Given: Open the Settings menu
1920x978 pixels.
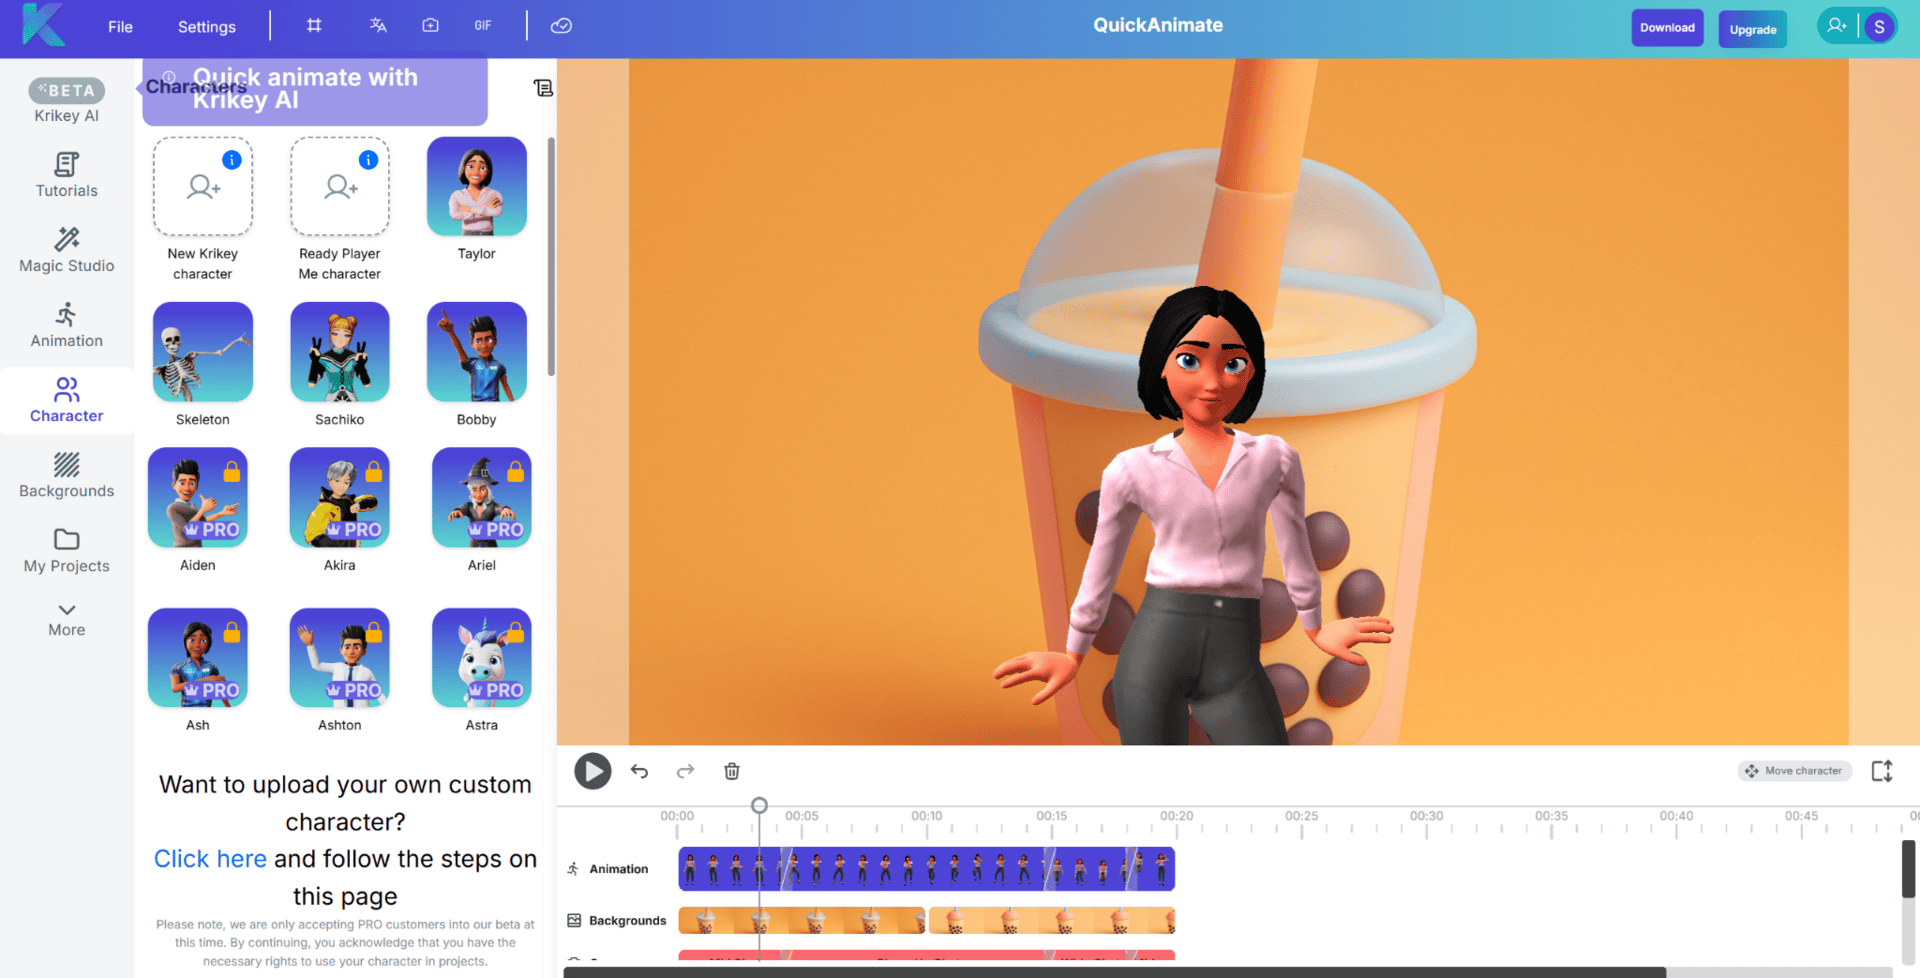Looking at the screenshot, I should pyautogui.click(x=207, y=27).
